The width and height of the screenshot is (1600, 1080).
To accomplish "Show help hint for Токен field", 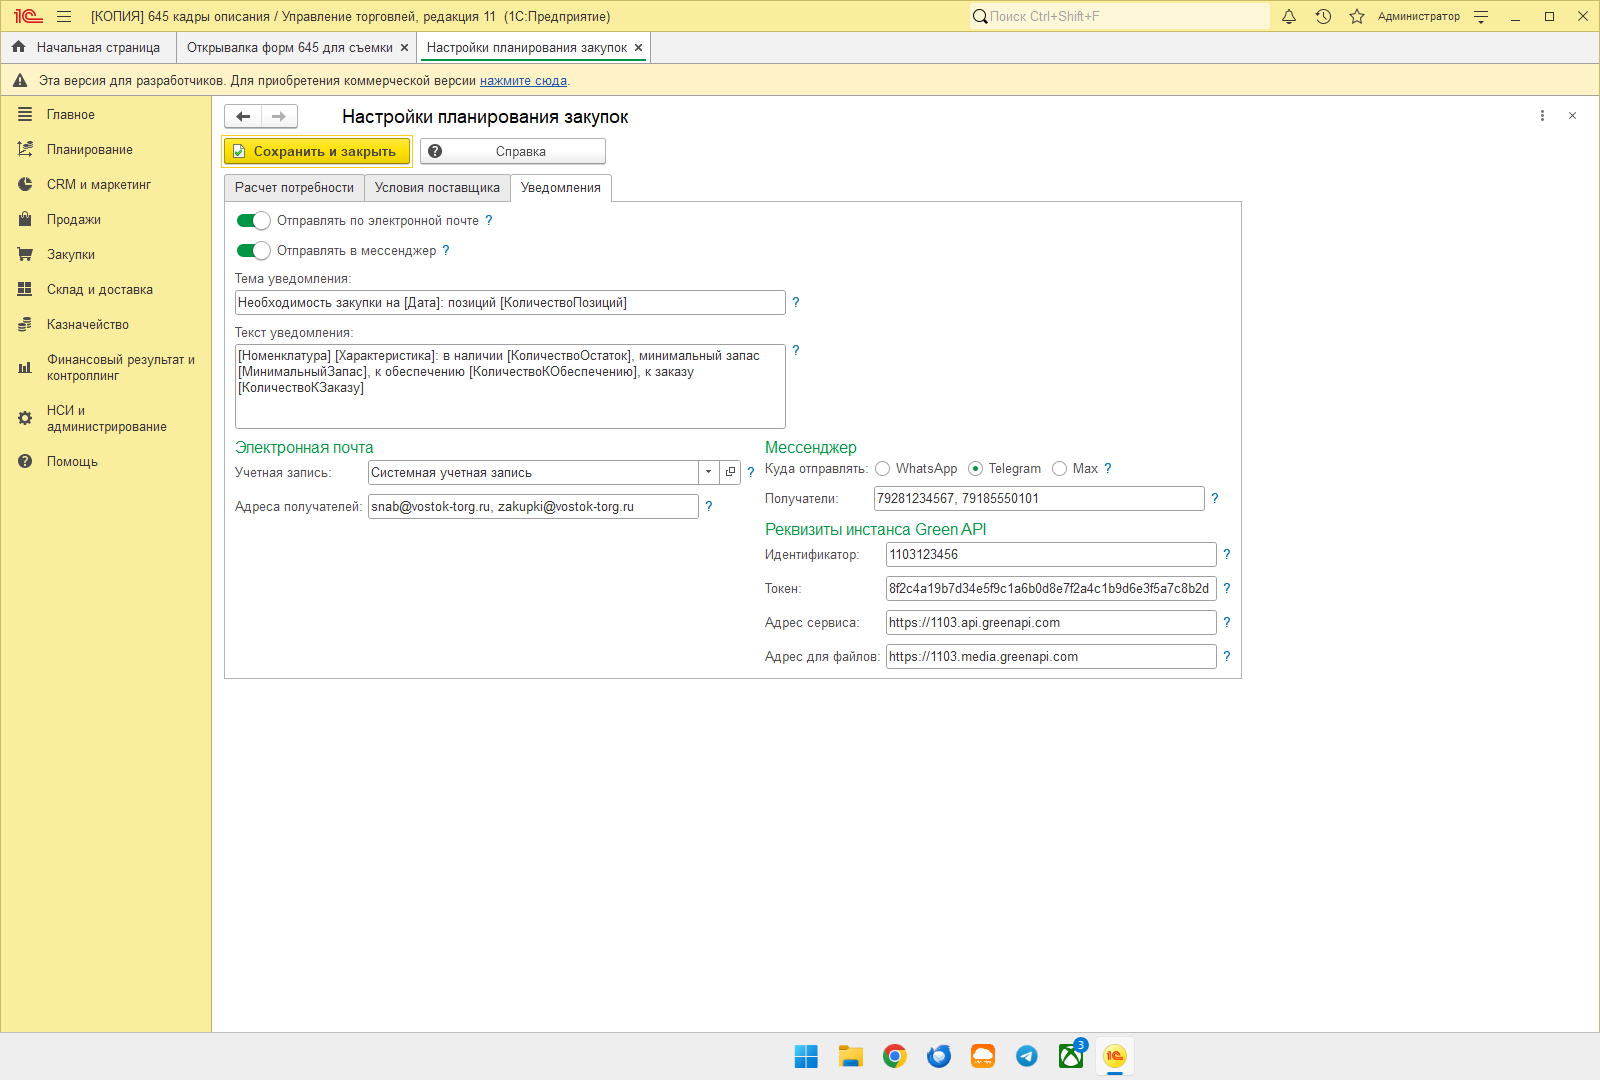I will [x=1227, y=588].
